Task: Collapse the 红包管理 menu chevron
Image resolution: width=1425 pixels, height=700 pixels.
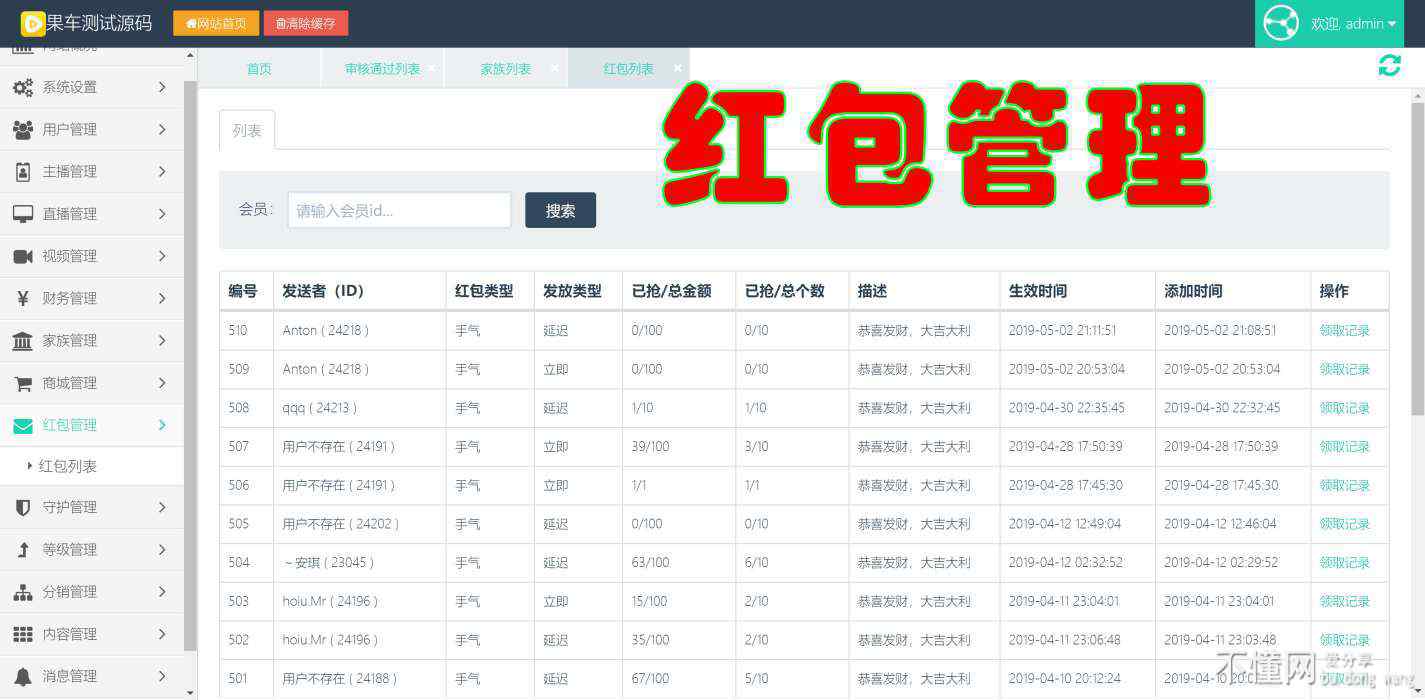Action: (162, 425)
